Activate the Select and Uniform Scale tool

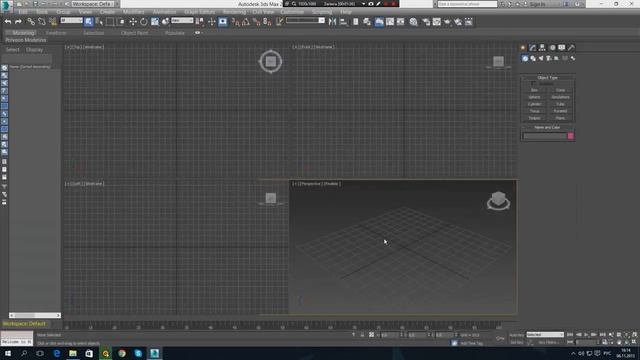tap(155, 22)
